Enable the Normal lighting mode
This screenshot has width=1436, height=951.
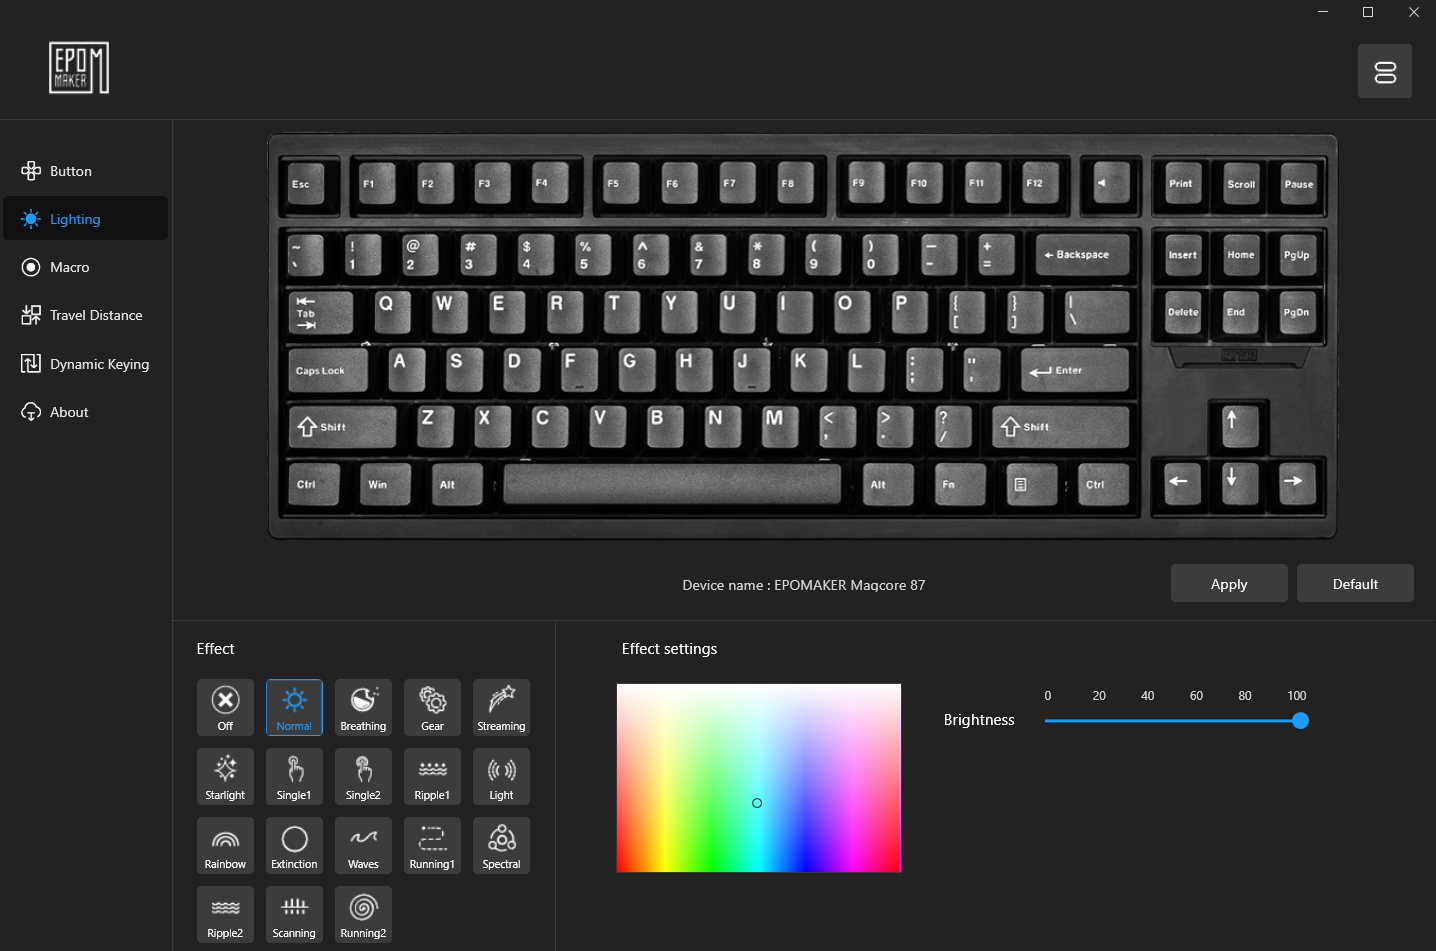point(294,707)
